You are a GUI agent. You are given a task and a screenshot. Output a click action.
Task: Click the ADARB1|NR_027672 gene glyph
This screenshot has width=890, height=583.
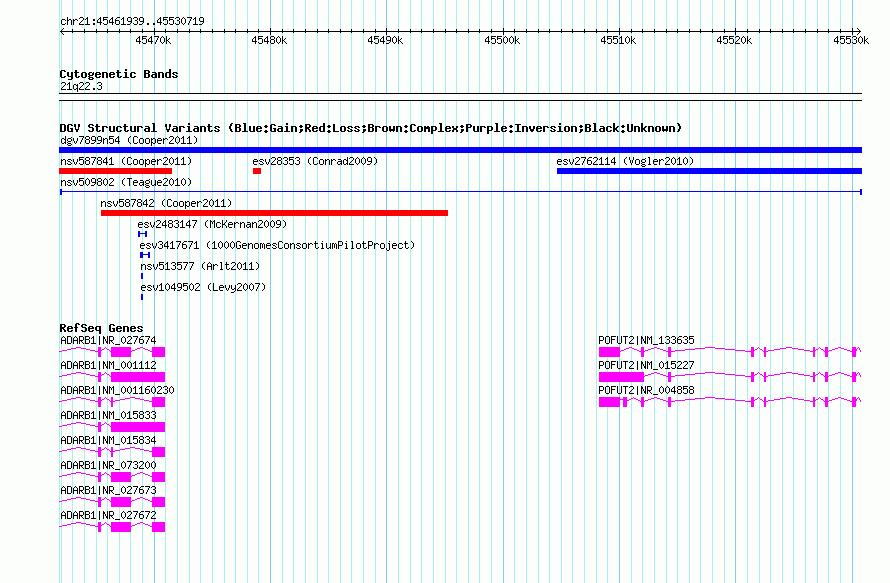click(x=112, y=527)
